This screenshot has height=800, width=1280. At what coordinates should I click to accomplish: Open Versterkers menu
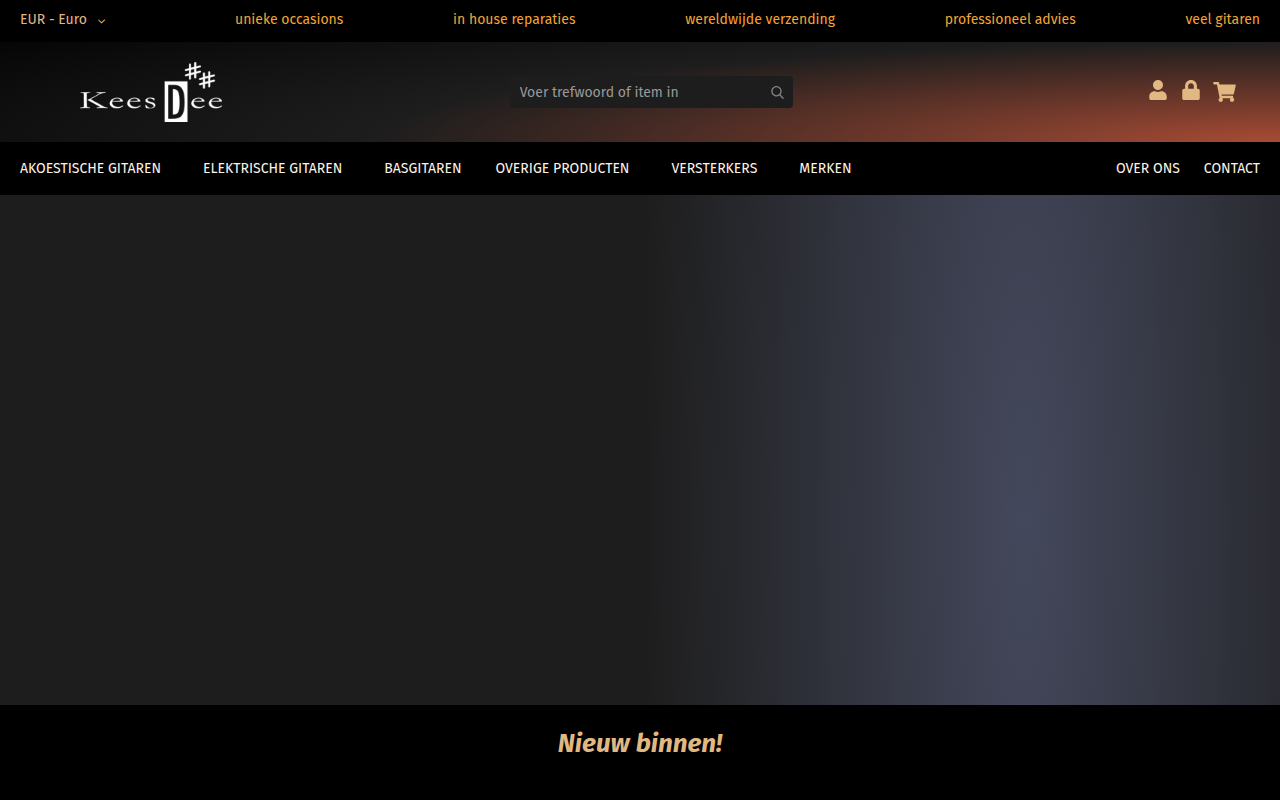tap(714, 168)
